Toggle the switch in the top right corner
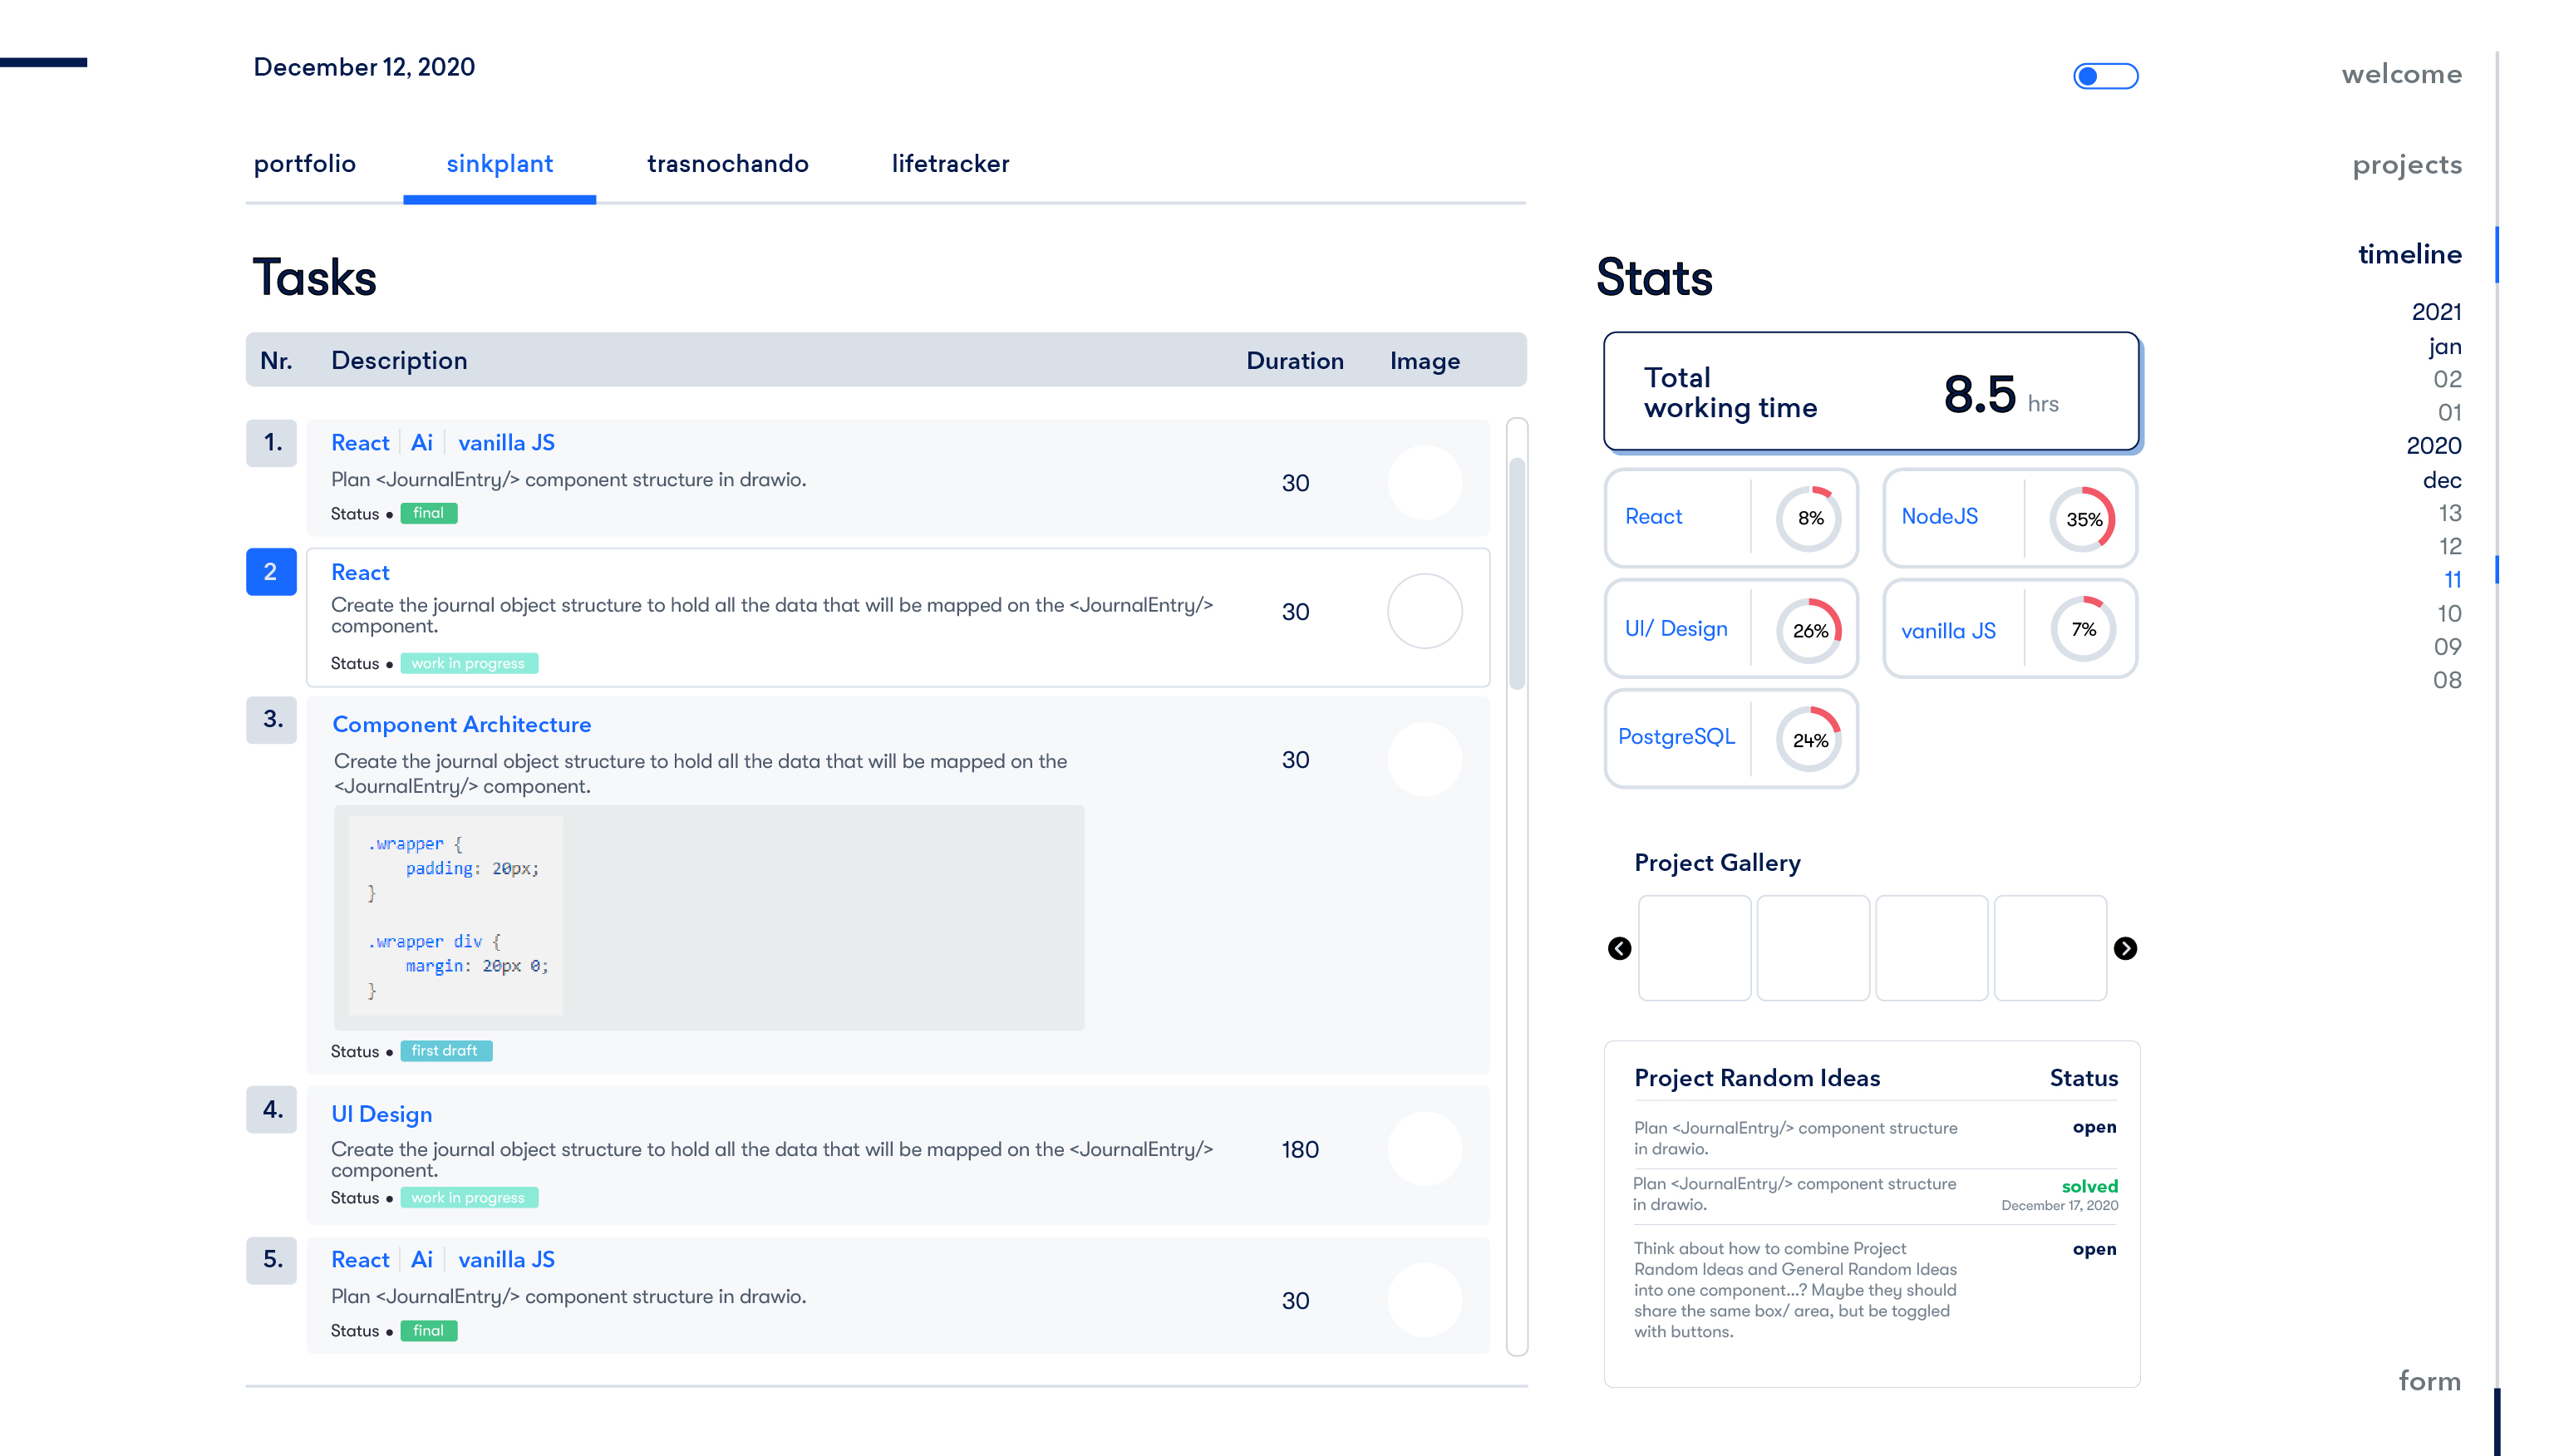 tap(2107, 75)
